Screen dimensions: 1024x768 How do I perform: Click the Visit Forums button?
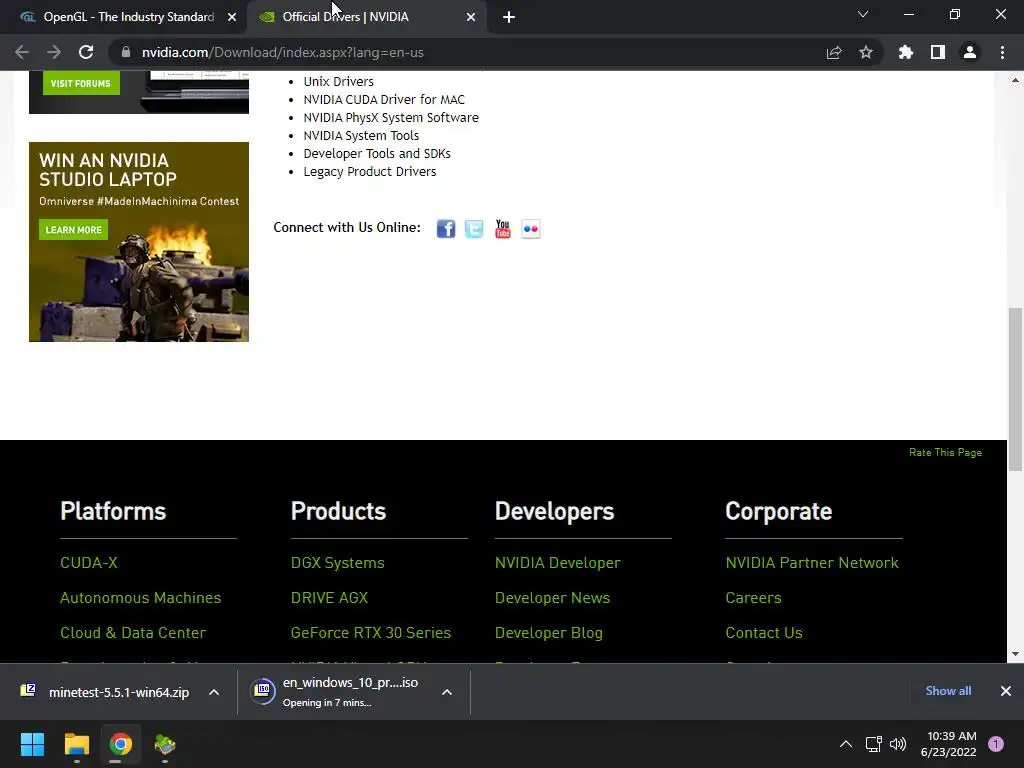[81, 84]
